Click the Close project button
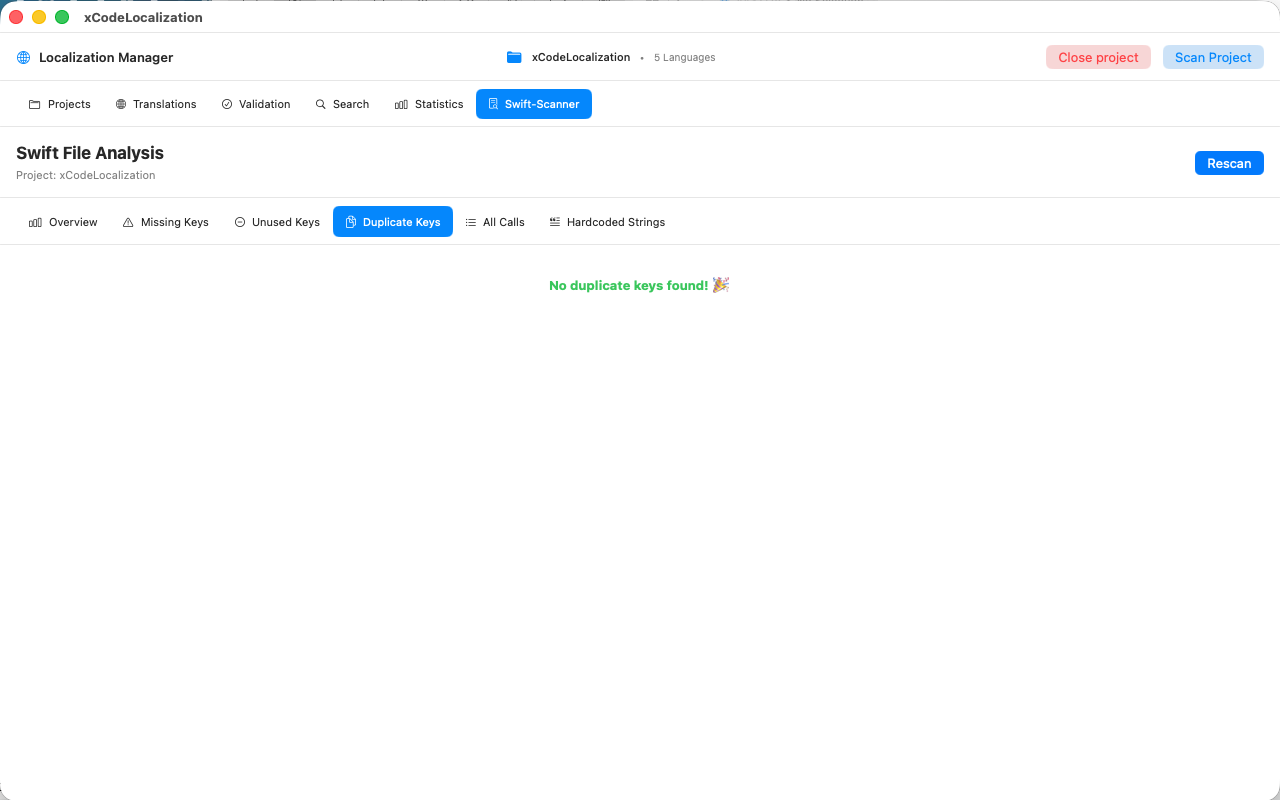The width and height of the screenshot is (1280, 800). [1098, 57]
